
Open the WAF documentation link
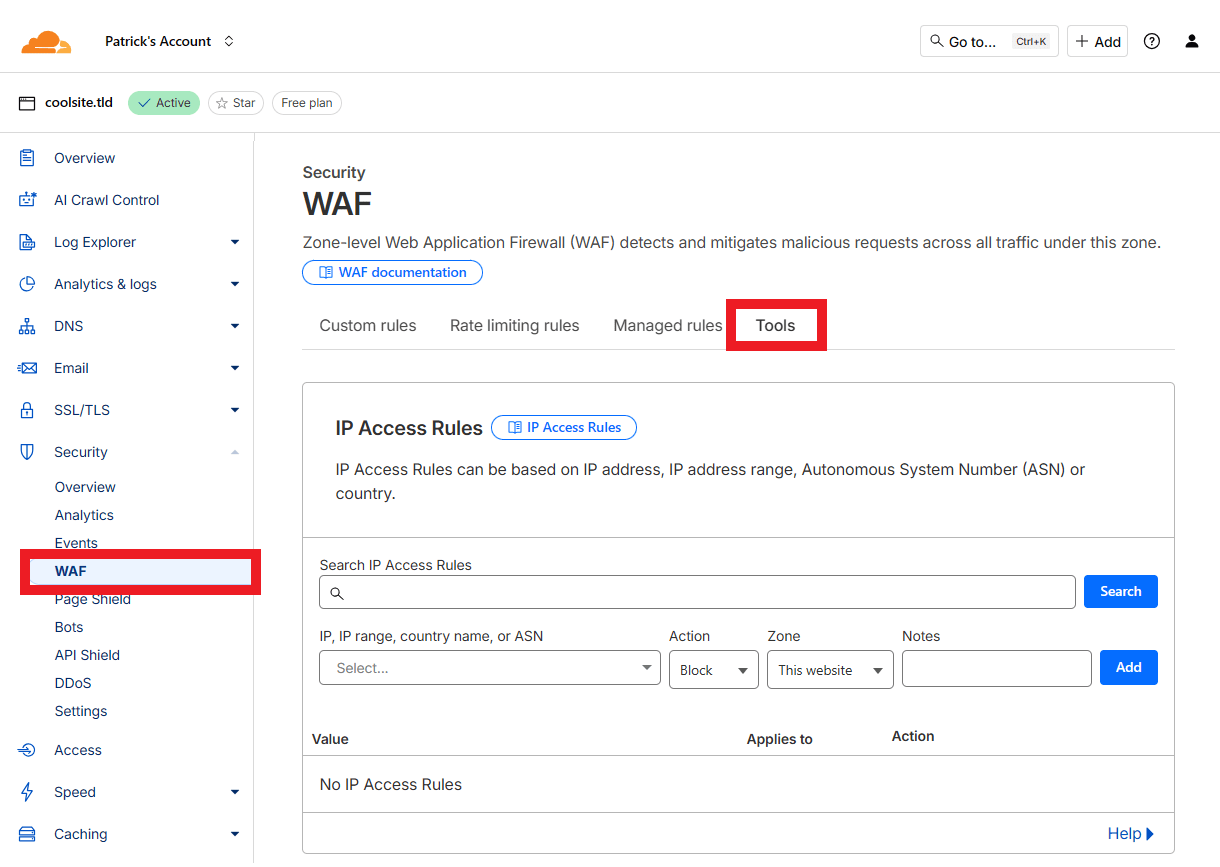click(392, 272)
